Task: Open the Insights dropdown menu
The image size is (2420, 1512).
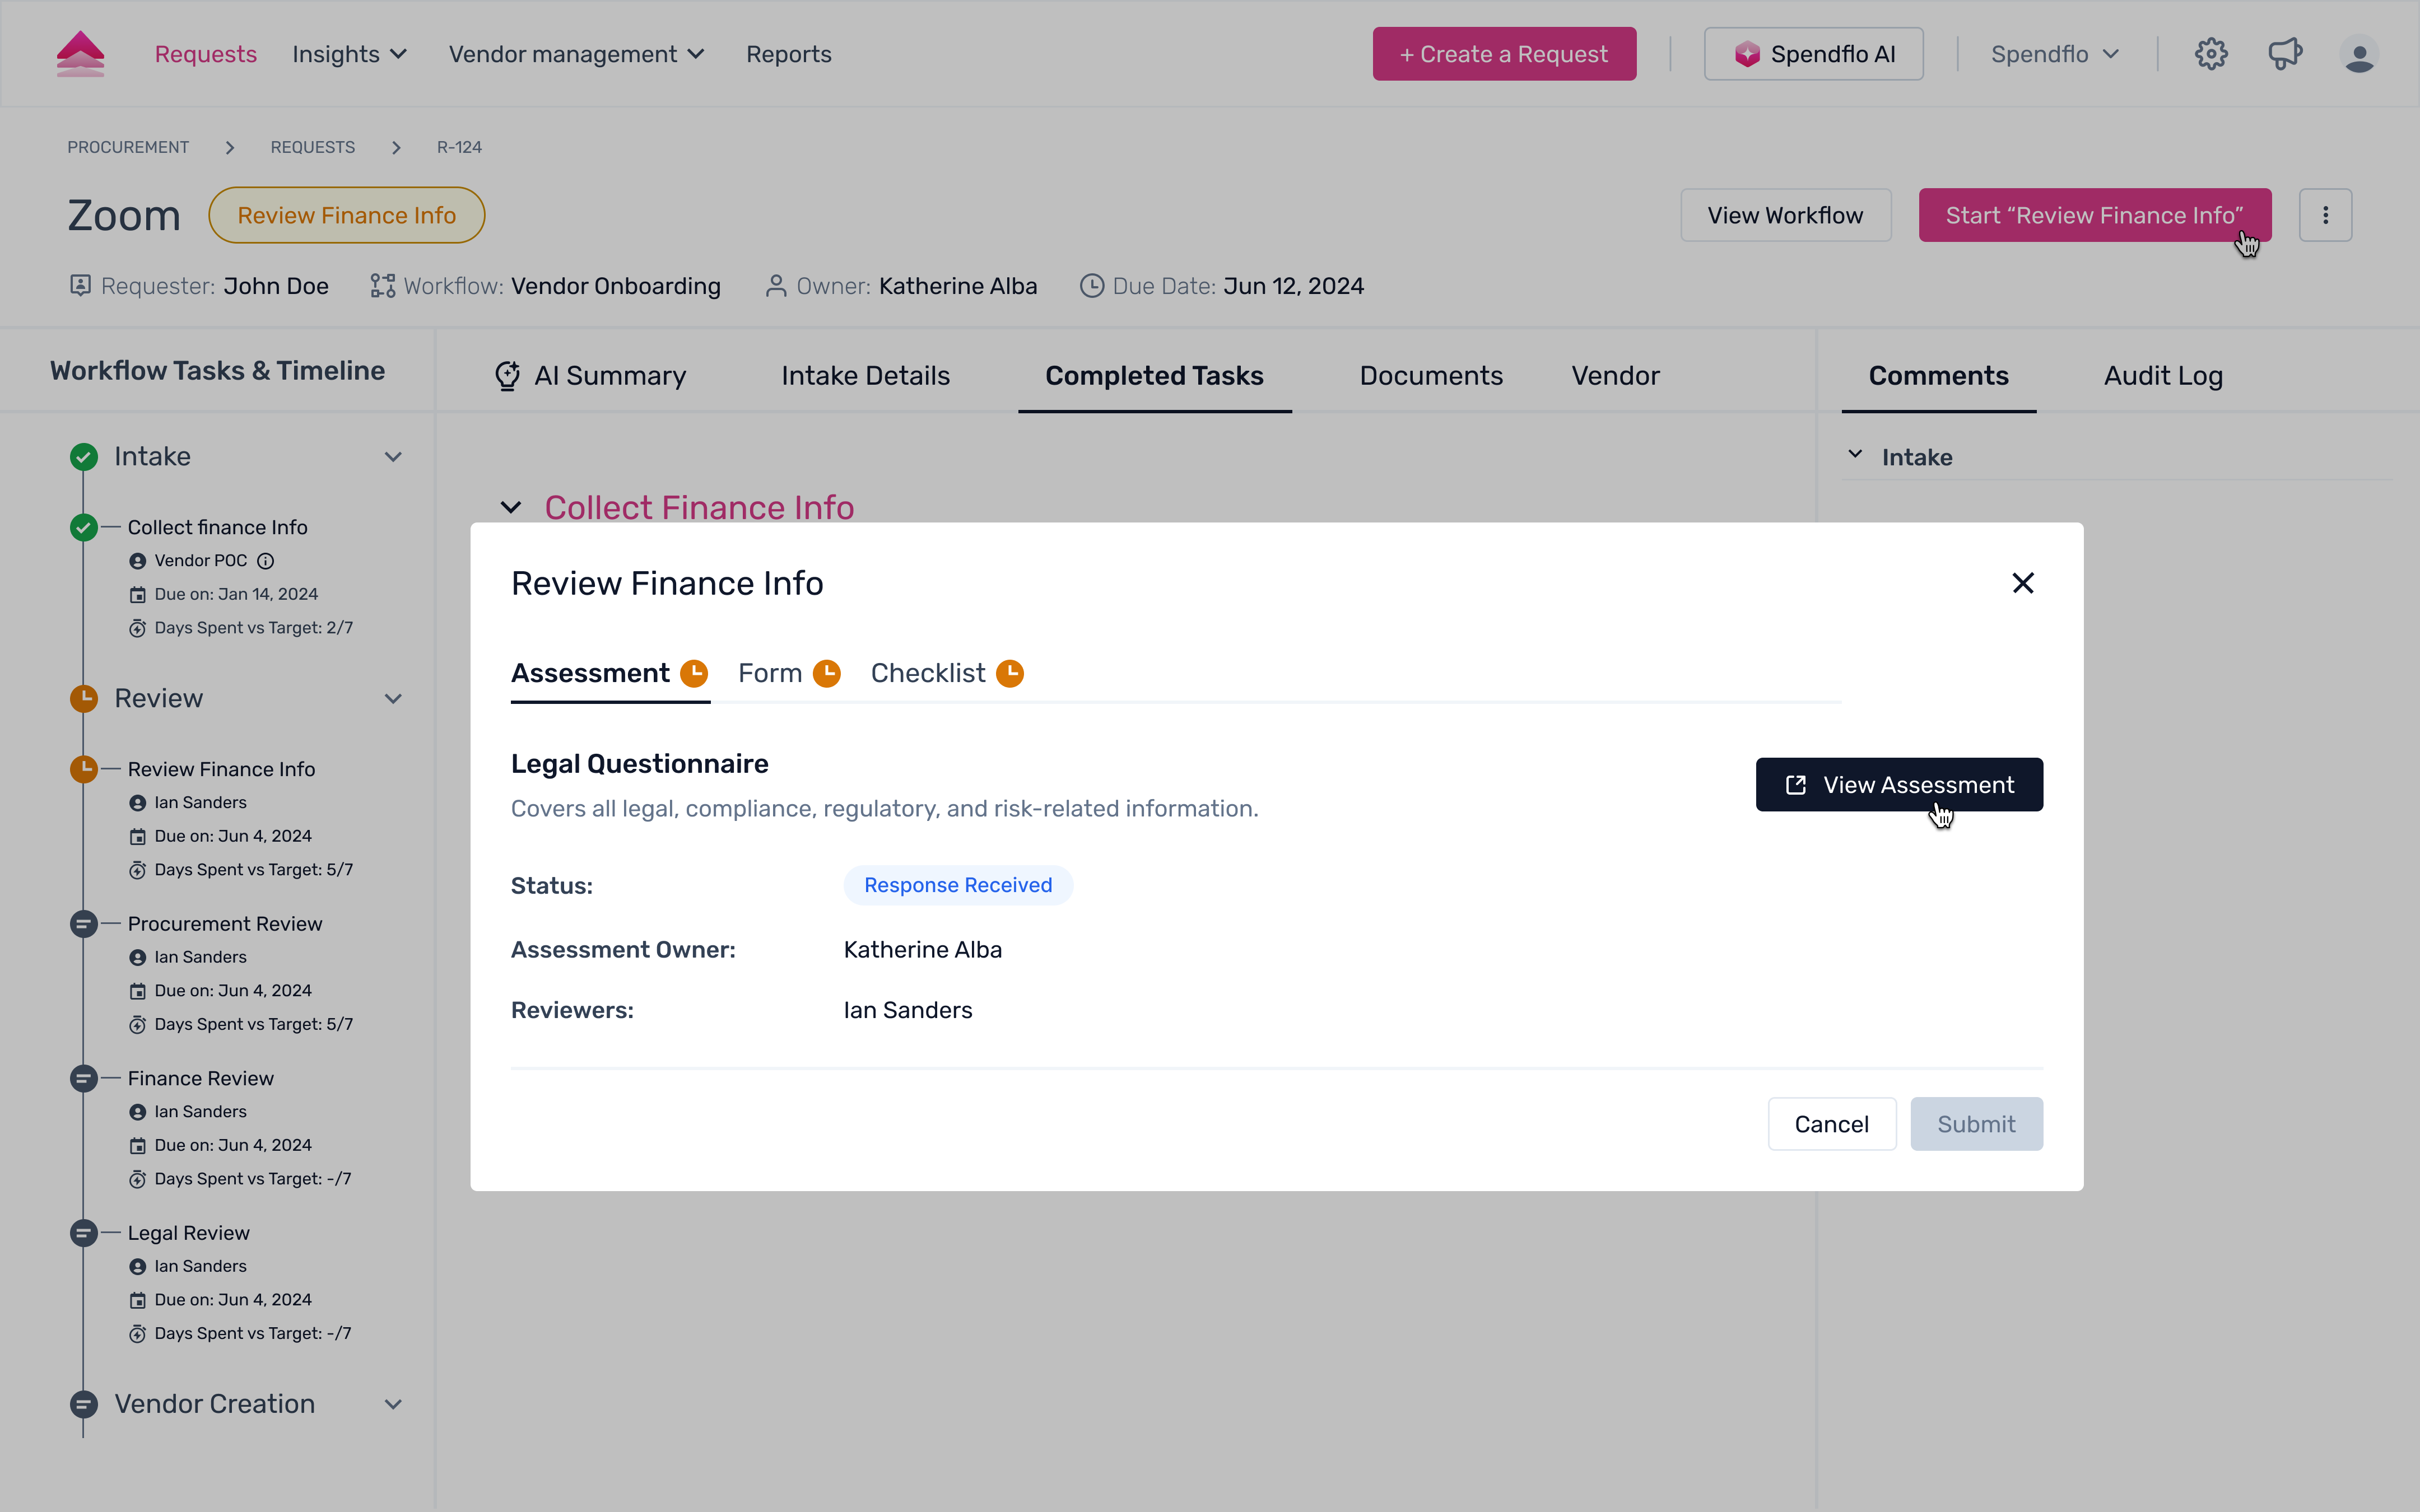Action: click(349, 54)
